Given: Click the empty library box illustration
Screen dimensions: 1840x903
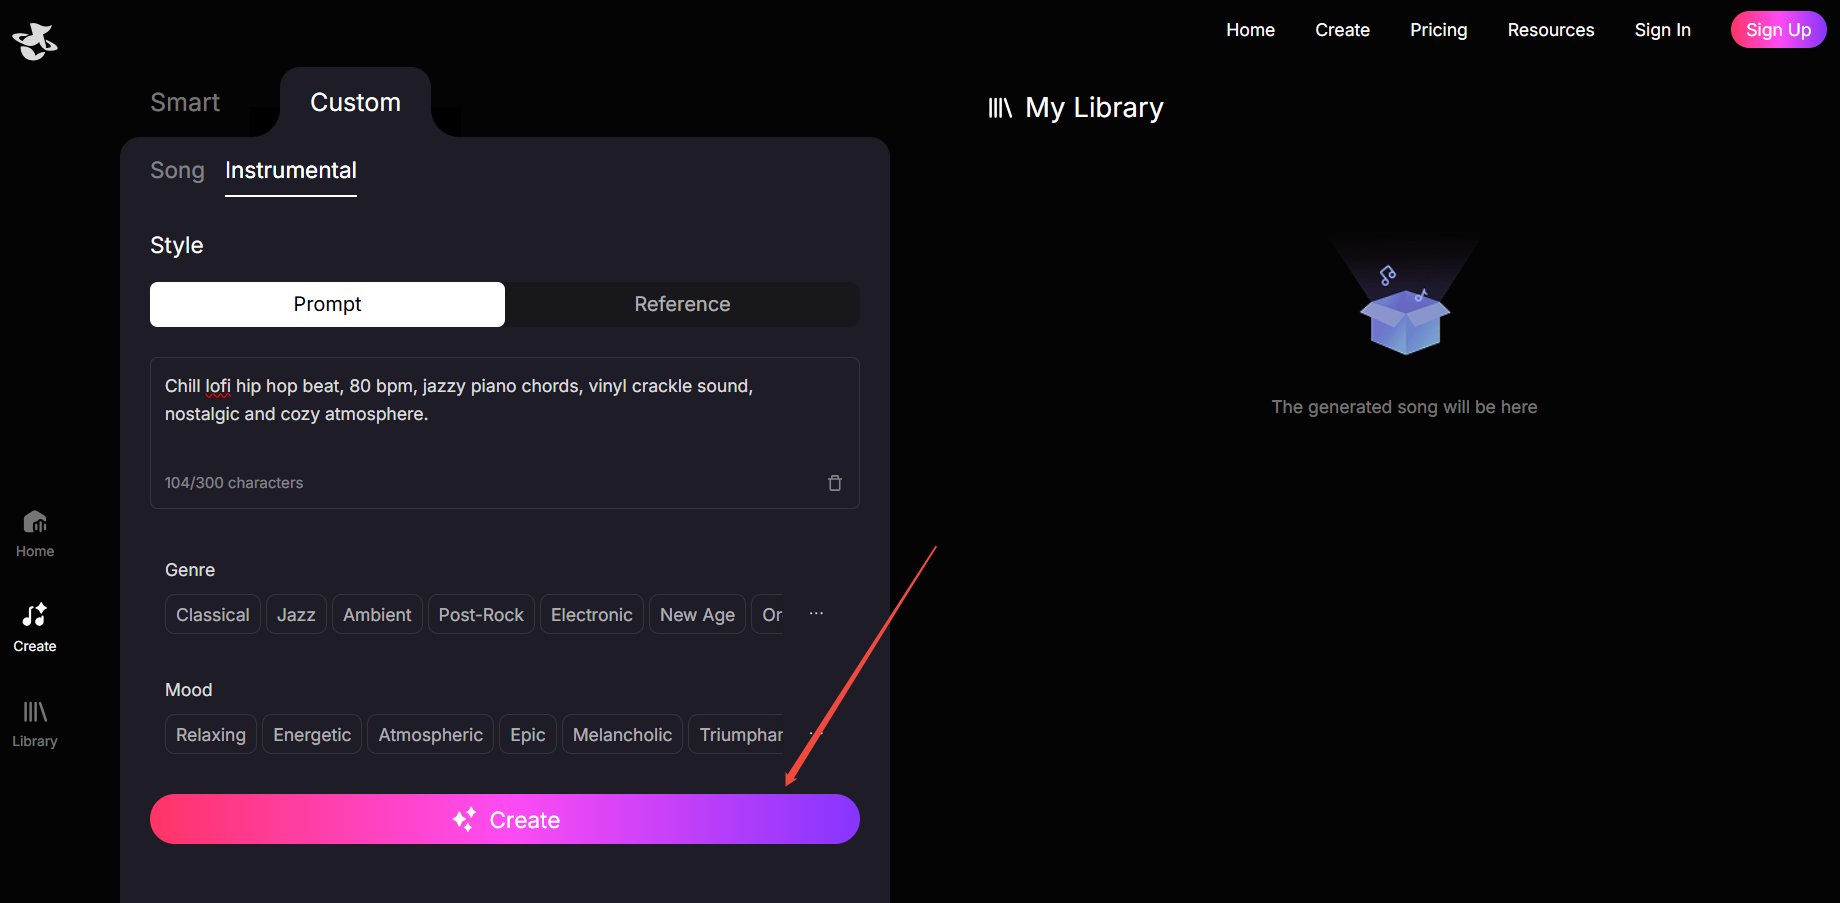Looking at the screenshot, I should pos(1404,312).
